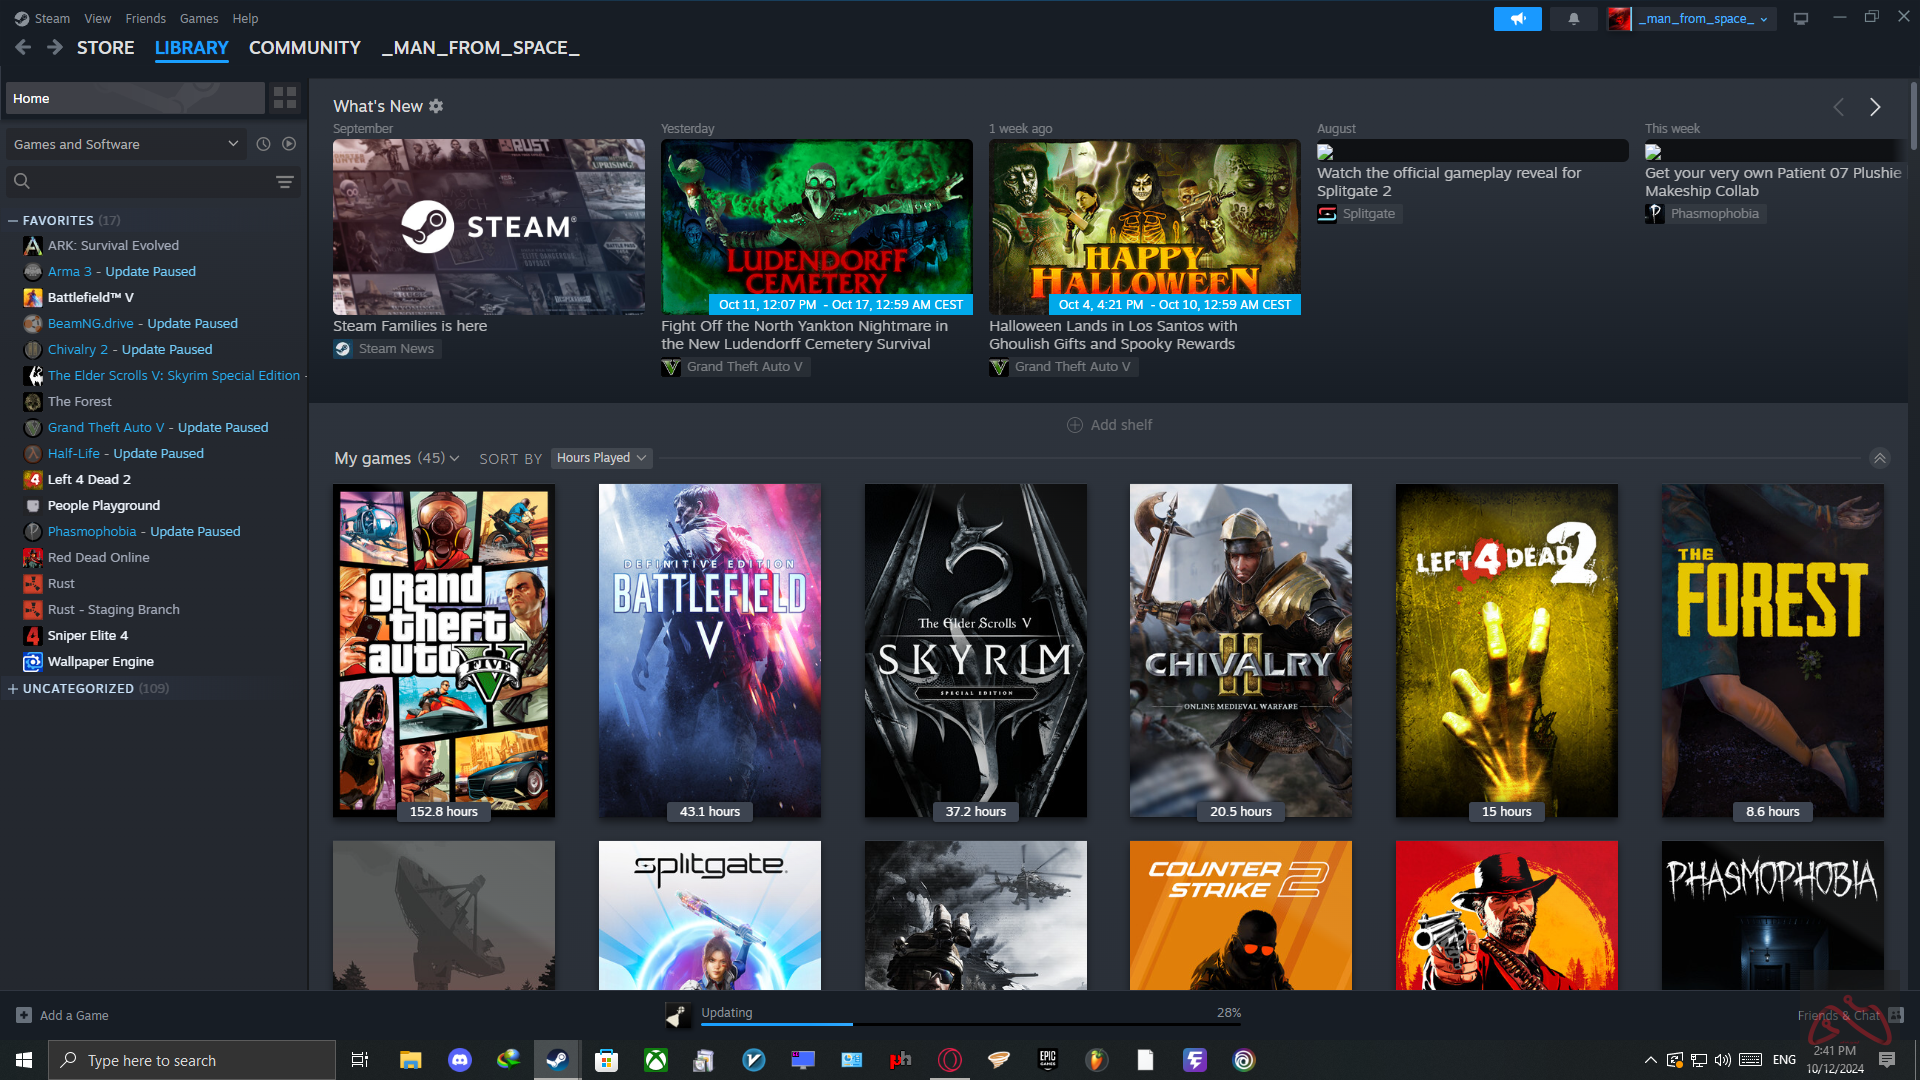Click the Add shelf button

pos(1109,425)
